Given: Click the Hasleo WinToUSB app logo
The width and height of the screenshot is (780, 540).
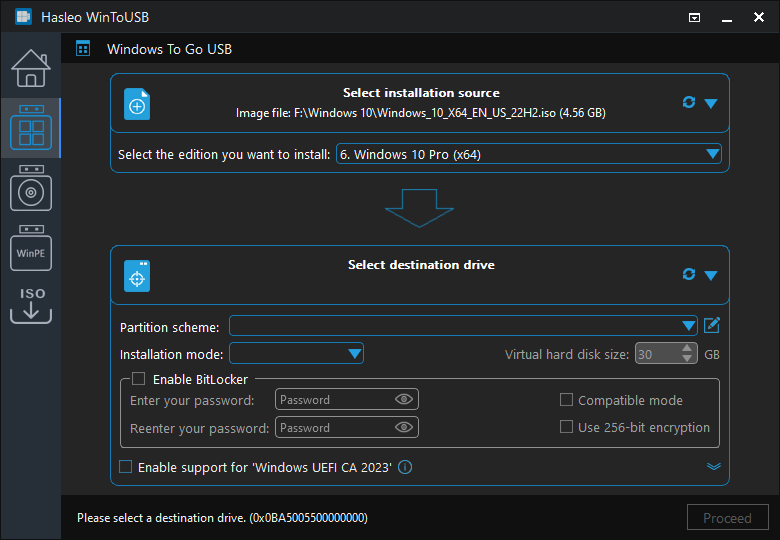Looking at the screenshot, I should (23, 17).
